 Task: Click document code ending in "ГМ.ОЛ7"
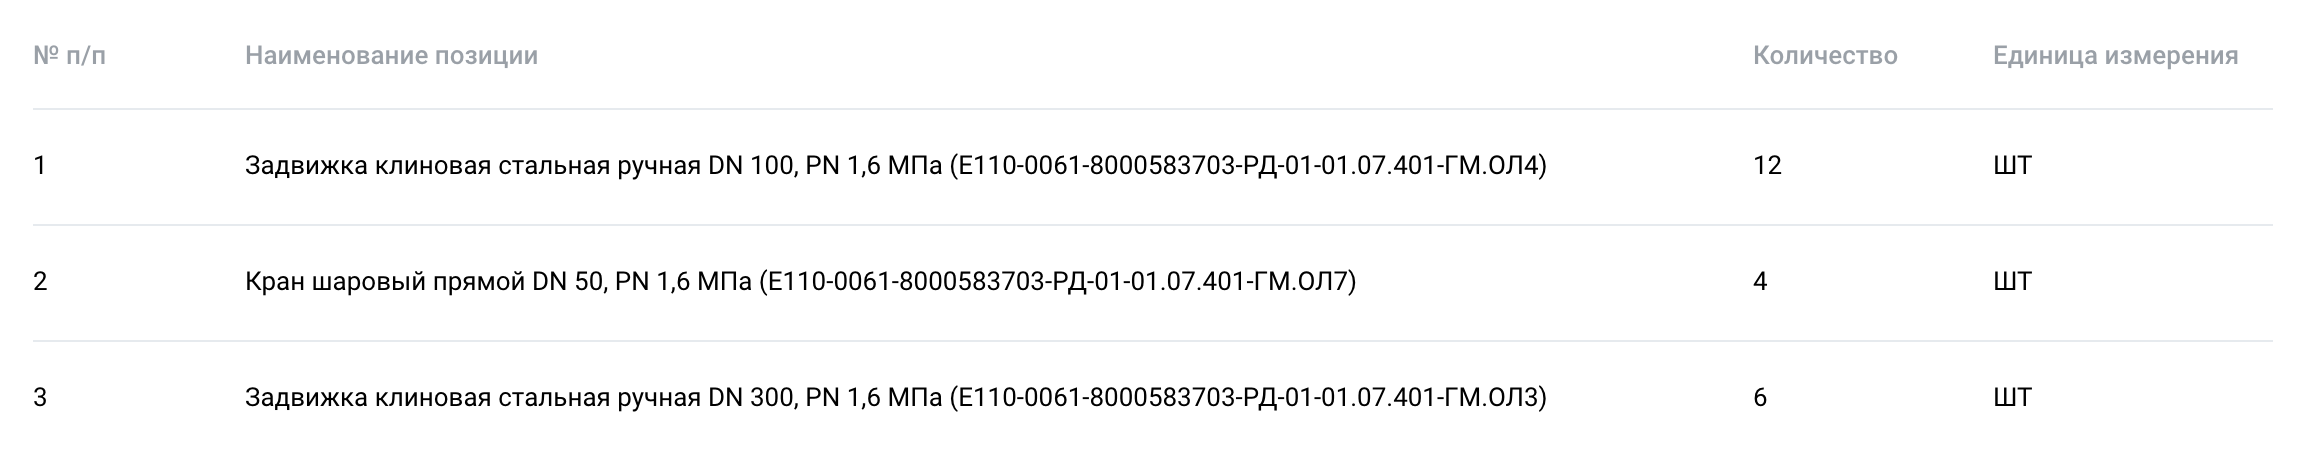pos(1058,282)
